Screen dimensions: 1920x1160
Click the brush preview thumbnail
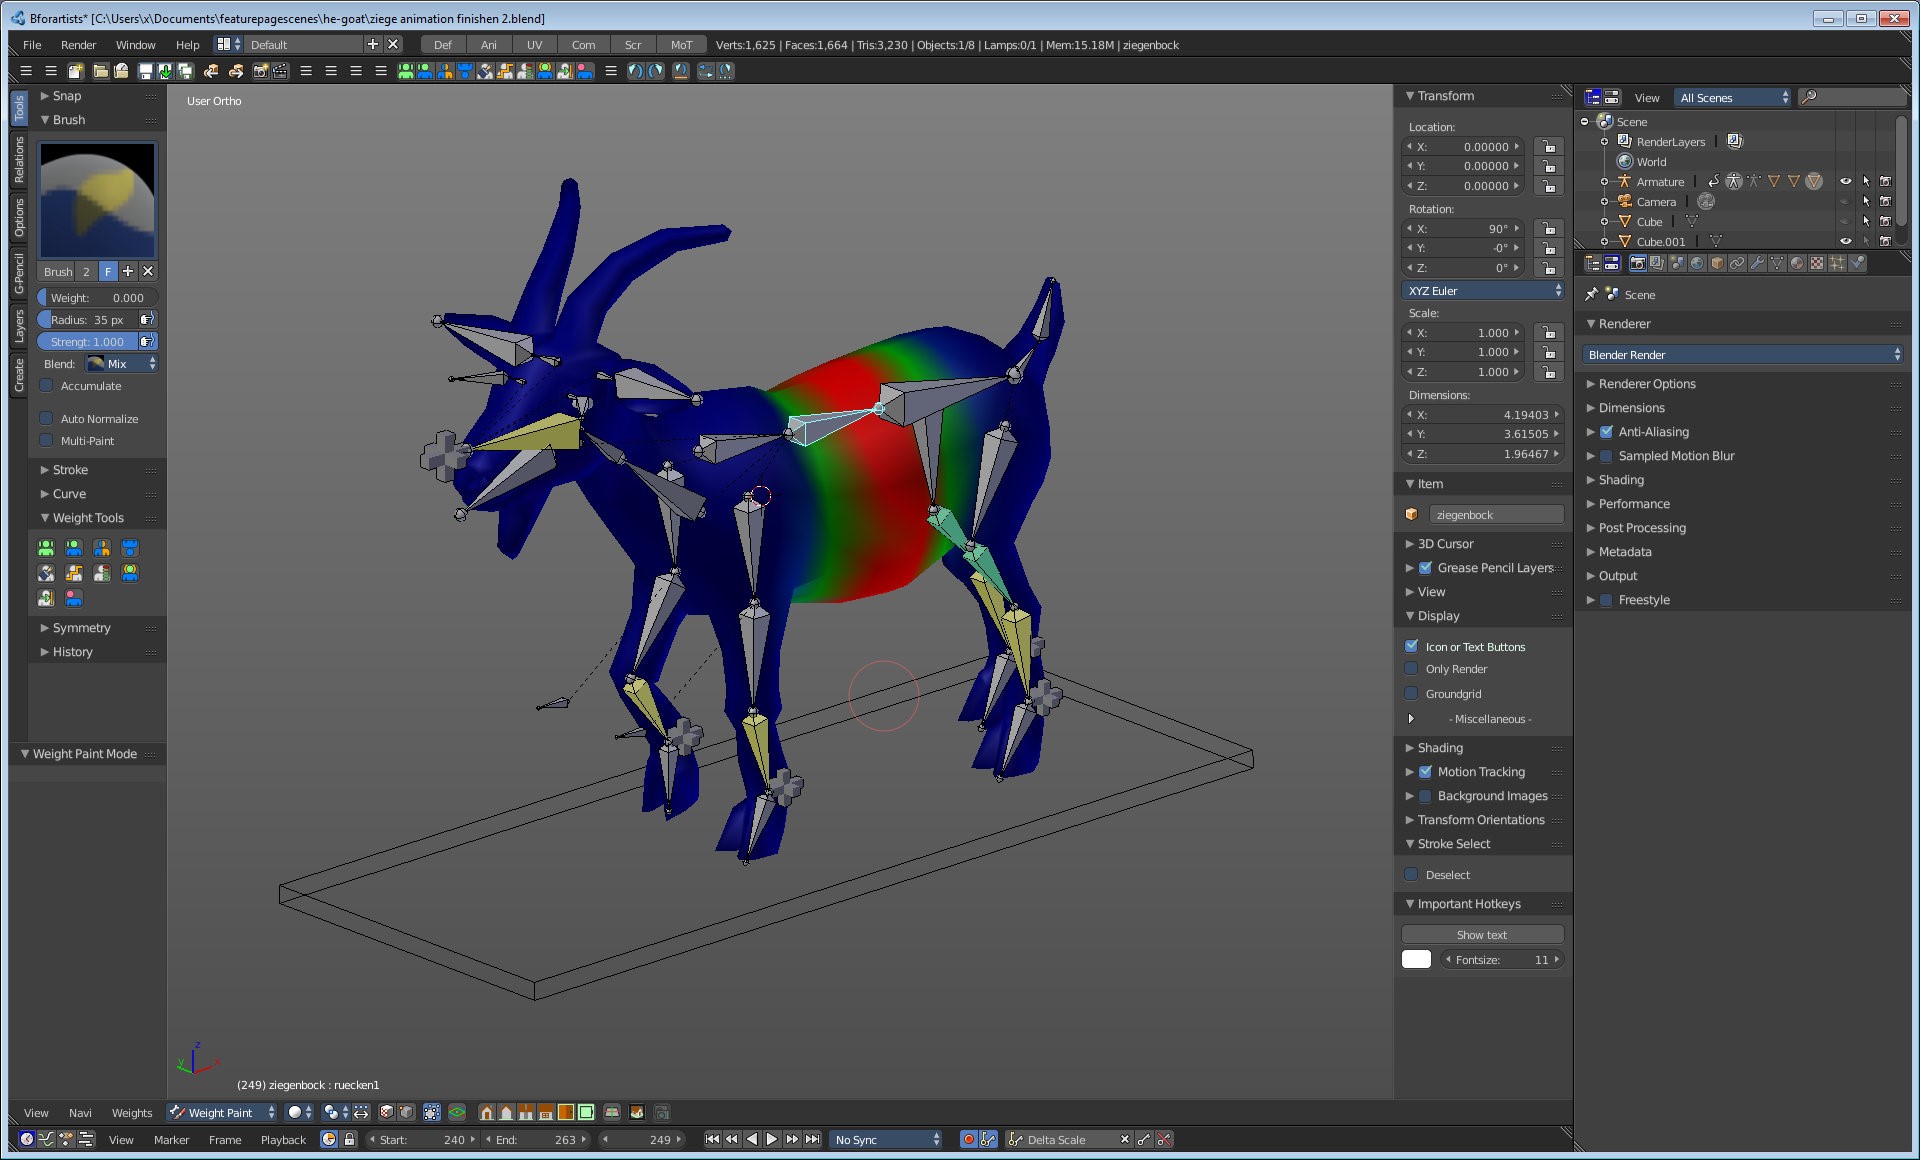pyautogui.click(x=97, y=201)
